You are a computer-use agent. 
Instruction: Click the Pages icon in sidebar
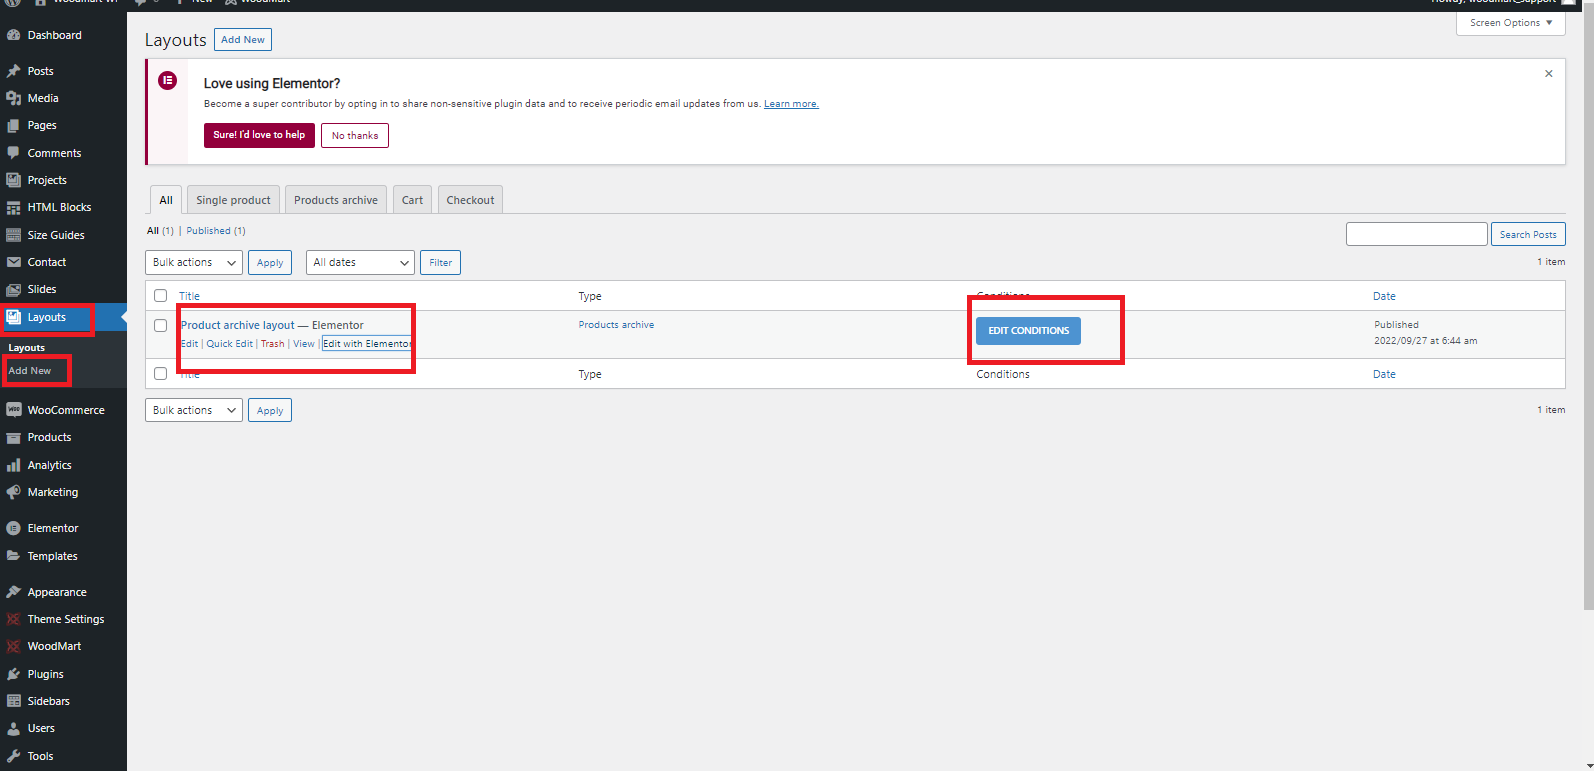coord(14,125)
